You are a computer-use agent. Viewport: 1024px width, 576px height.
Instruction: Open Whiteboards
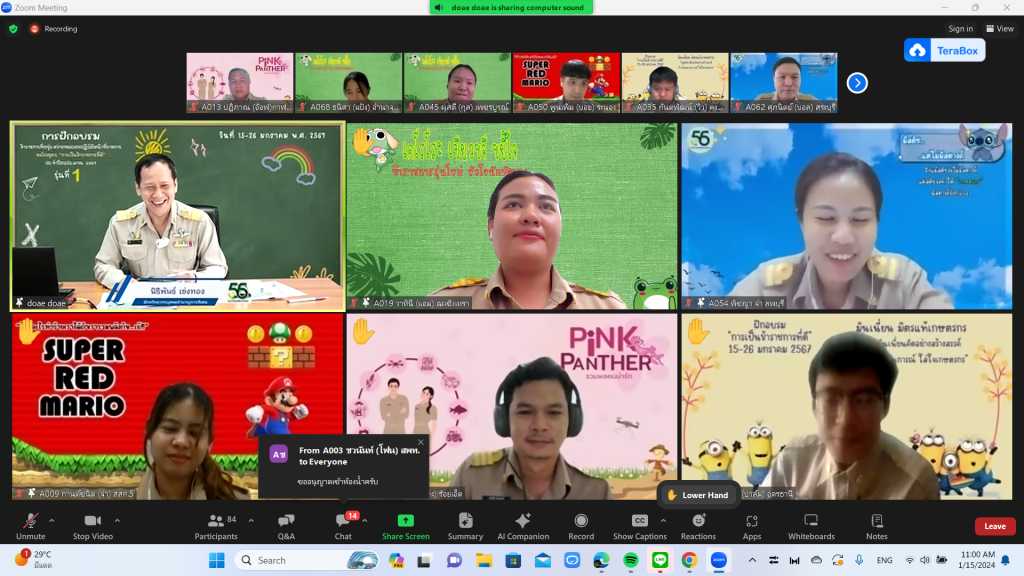(x=811, y=525)
